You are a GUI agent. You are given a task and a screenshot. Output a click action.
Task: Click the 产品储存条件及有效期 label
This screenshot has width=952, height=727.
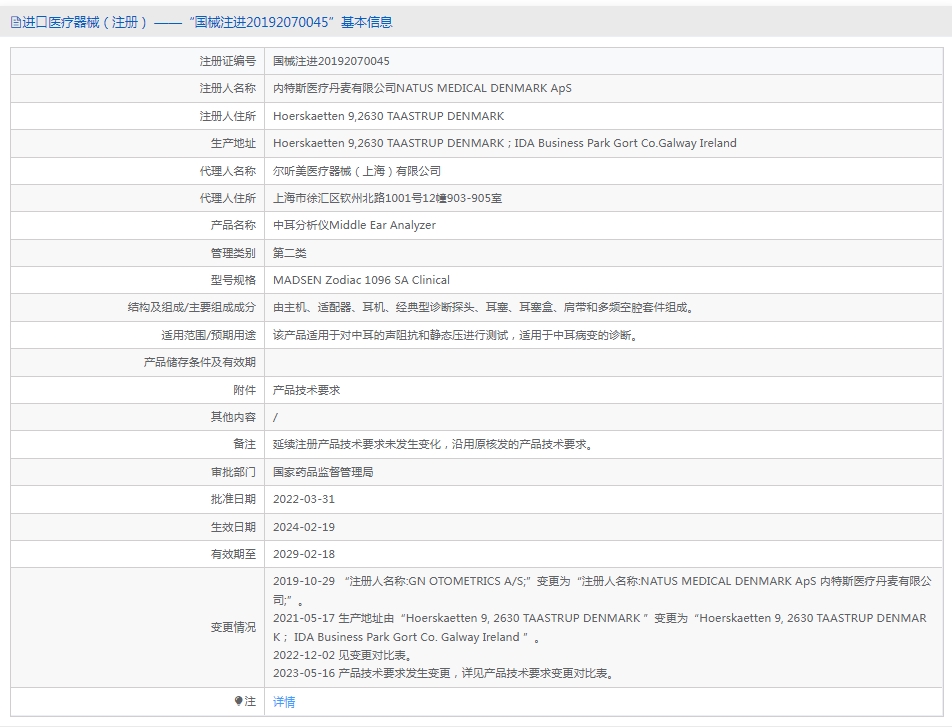200,363
